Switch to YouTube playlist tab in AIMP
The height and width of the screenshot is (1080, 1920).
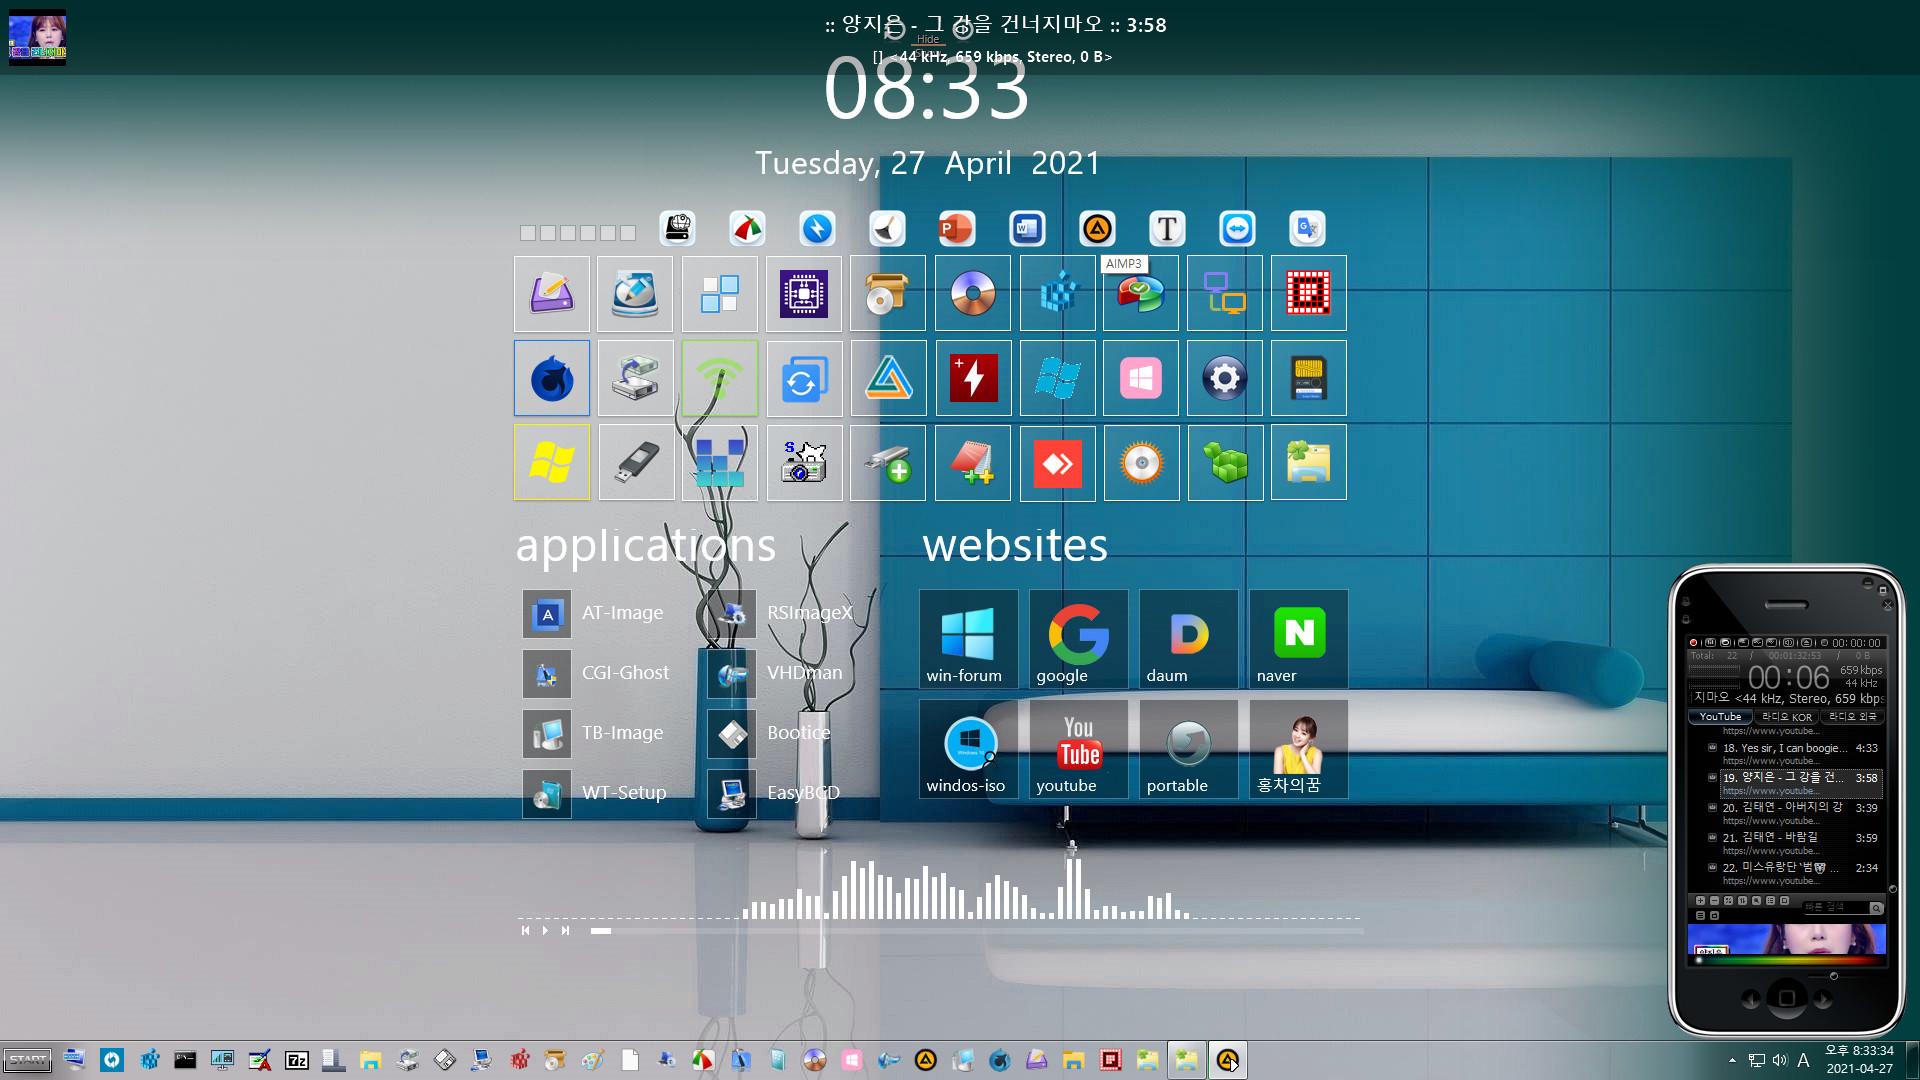tap(1720, 716)
